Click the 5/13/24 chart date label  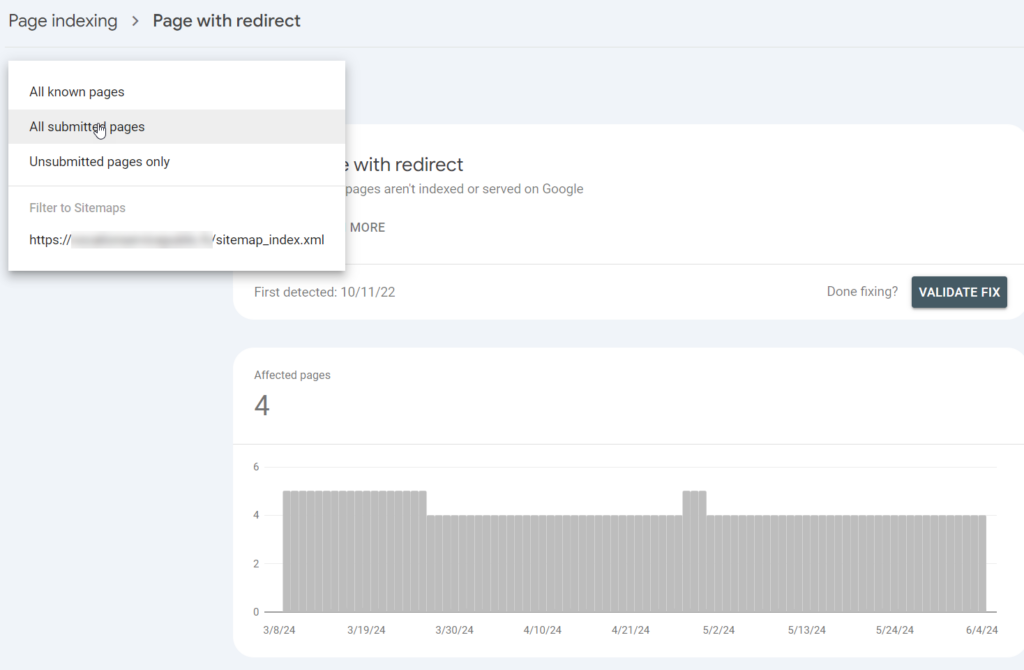[x=807, y=630]
